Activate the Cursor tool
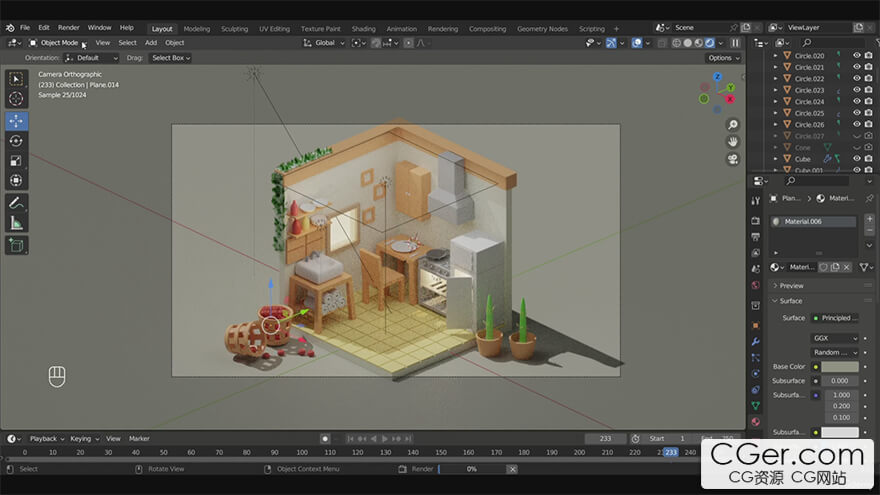 coord(16,99)
